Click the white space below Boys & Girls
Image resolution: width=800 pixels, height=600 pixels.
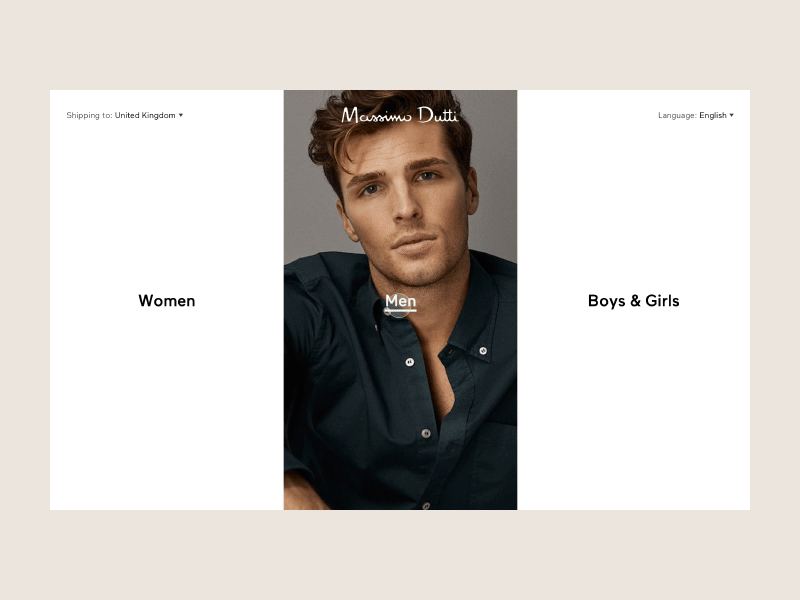pyautogui.click(x=634, y=408)
